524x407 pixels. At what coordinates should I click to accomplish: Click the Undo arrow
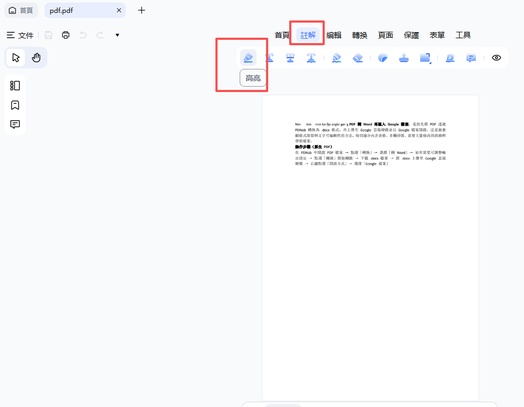point(83,35)
